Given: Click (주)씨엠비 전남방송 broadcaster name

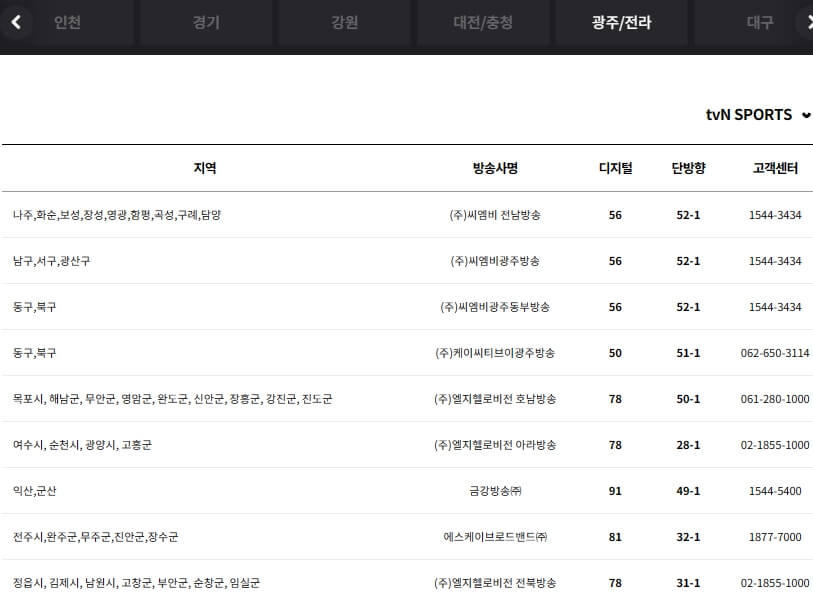Looking at the screenshot, I should tap(495, 215).
